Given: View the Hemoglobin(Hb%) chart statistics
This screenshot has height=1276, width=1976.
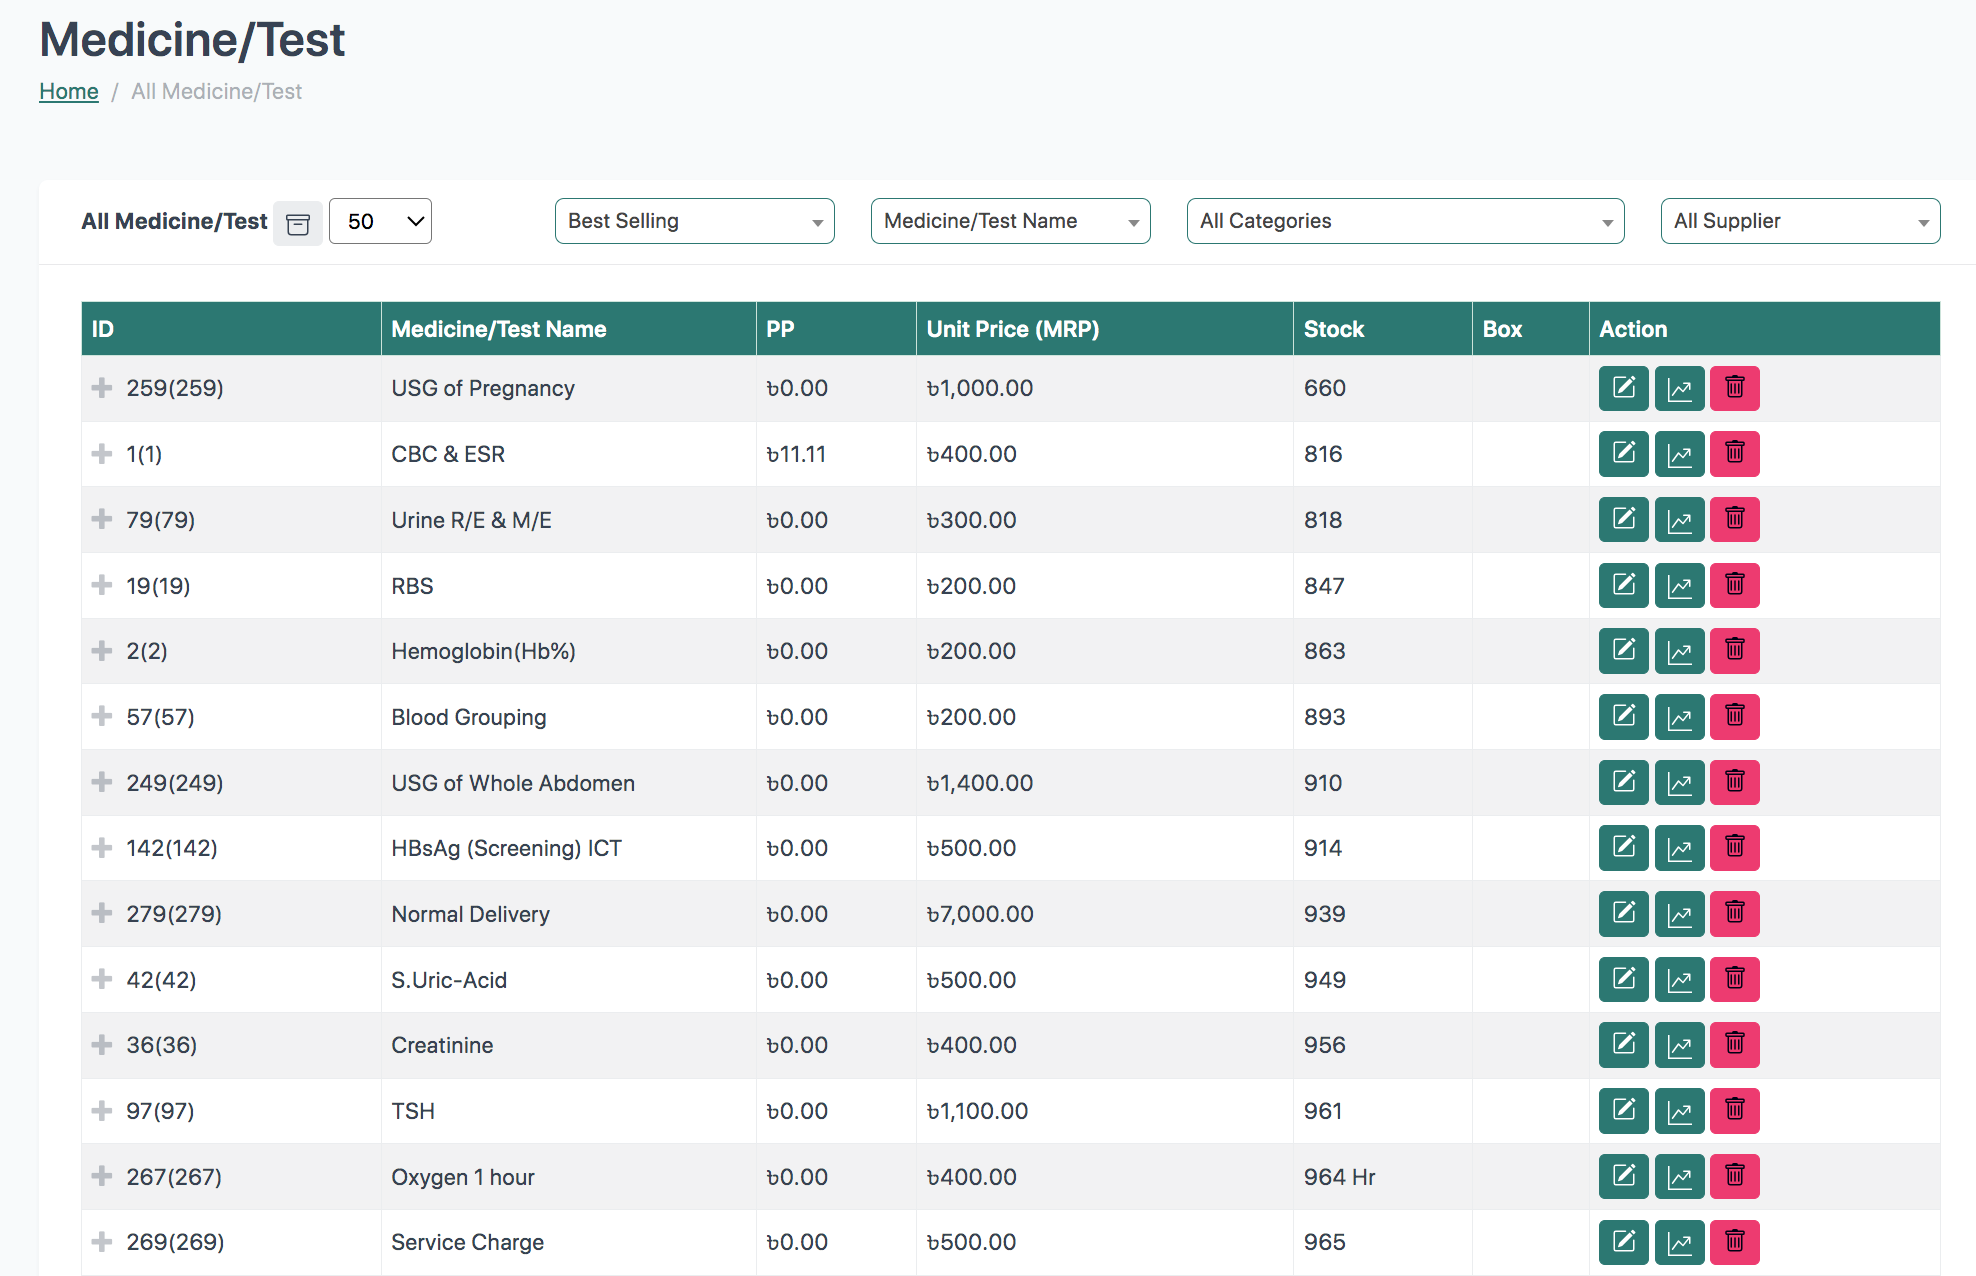Looking at the screenshot, I should click(1679, 651).
